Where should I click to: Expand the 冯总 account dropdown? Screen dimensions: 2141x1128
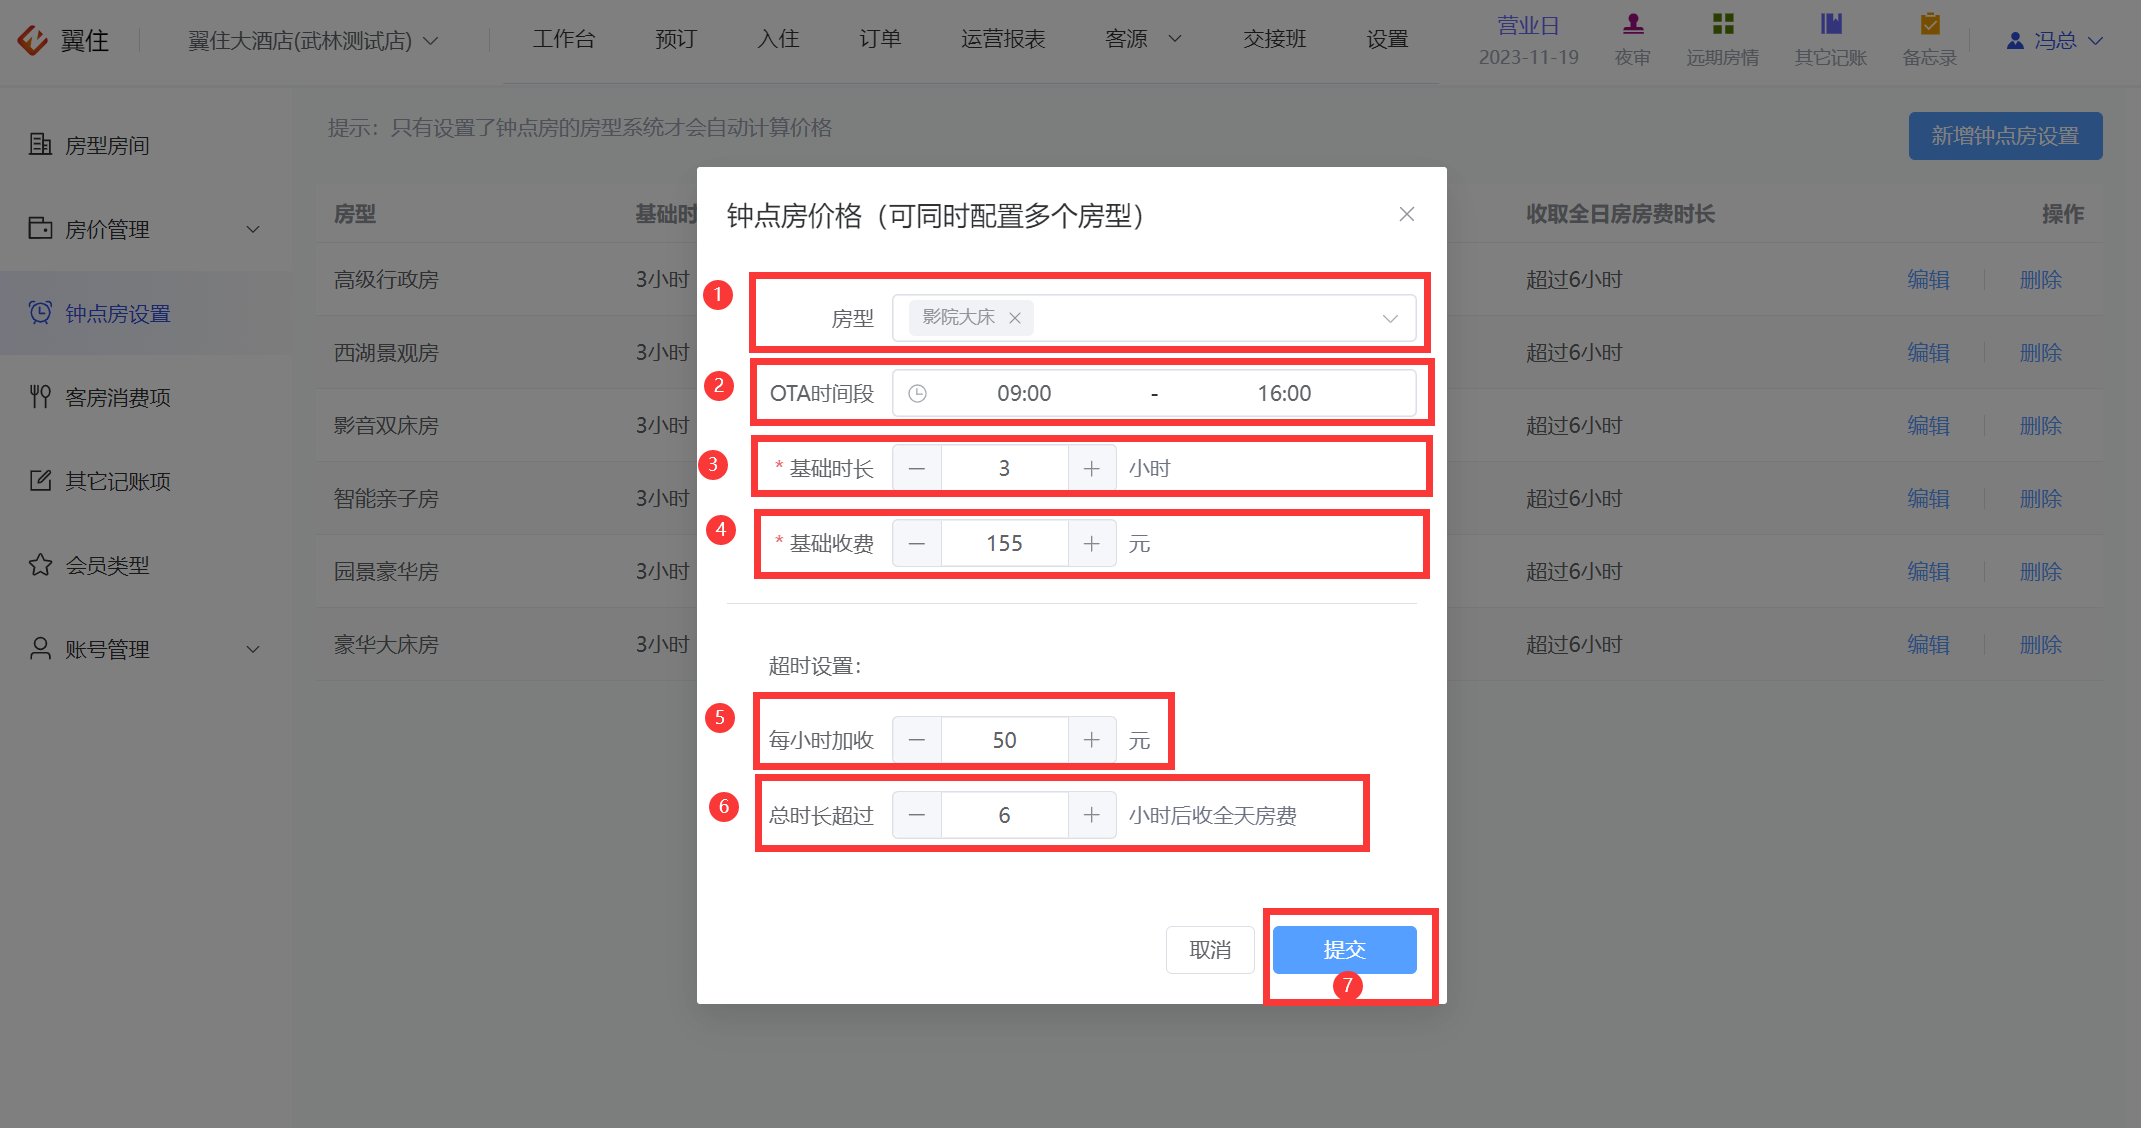pyautogui.click(x=2096, y=41)
